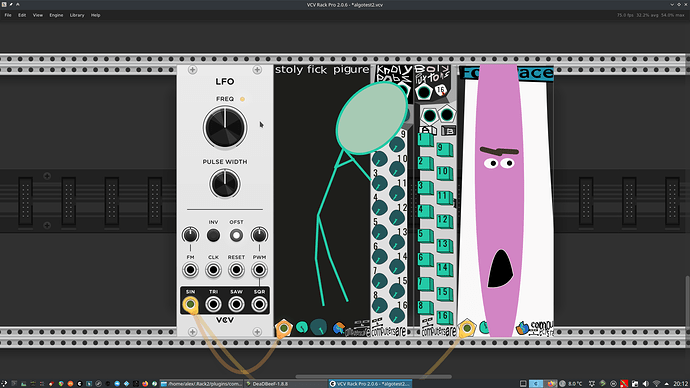Screen dimensions: 690x388
Task: Open the File menu
Action: (x=8, y=15)
